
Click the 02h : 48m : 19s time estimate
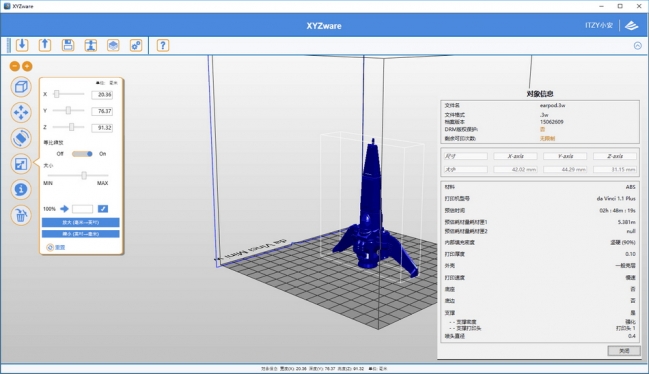tap(617, 211)
